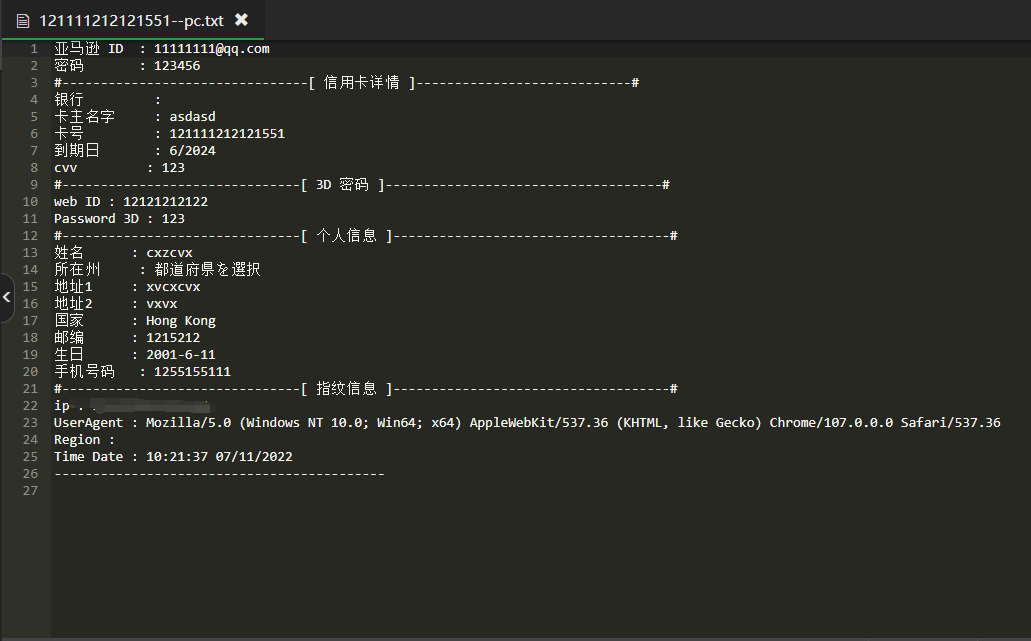Viewport: 1031px width, 641px height.
Task: Click the Hong Kong text on line 17
Action: coord(180,321)
